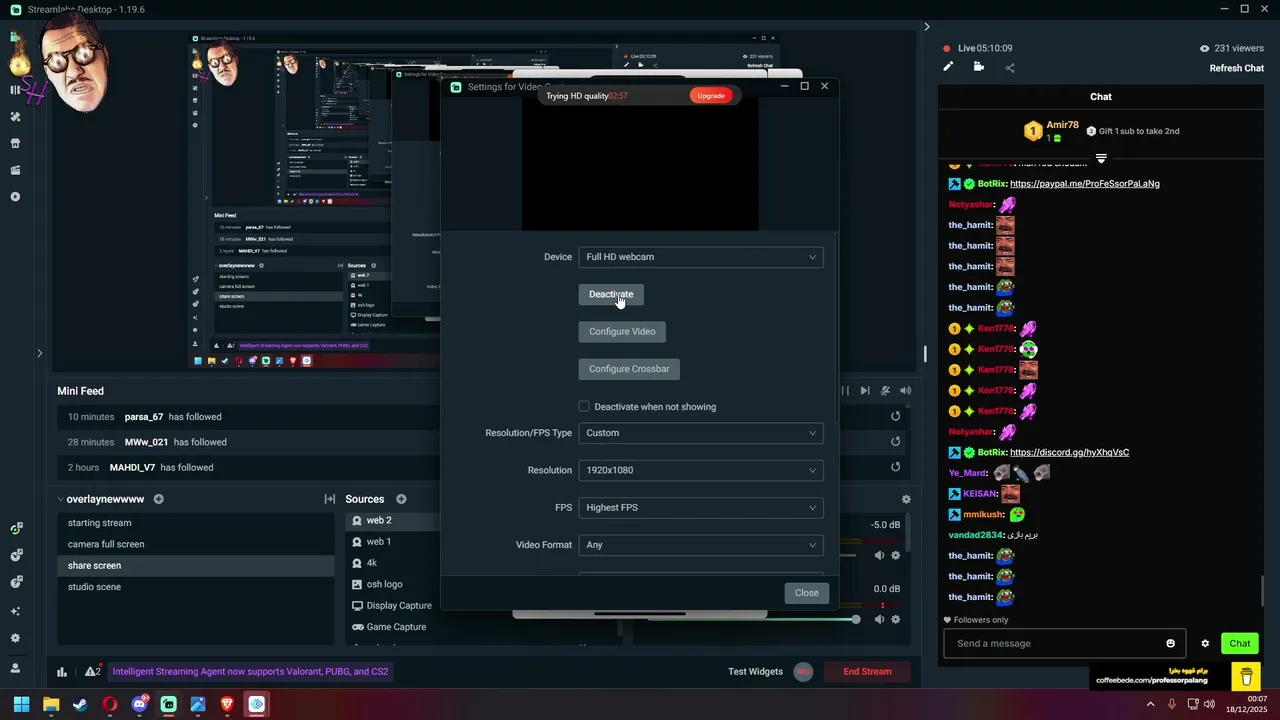Toggle alert volume speaker in Mini Feed
This screenshot has width=1280, height=720.
click(x=906, y=391)
